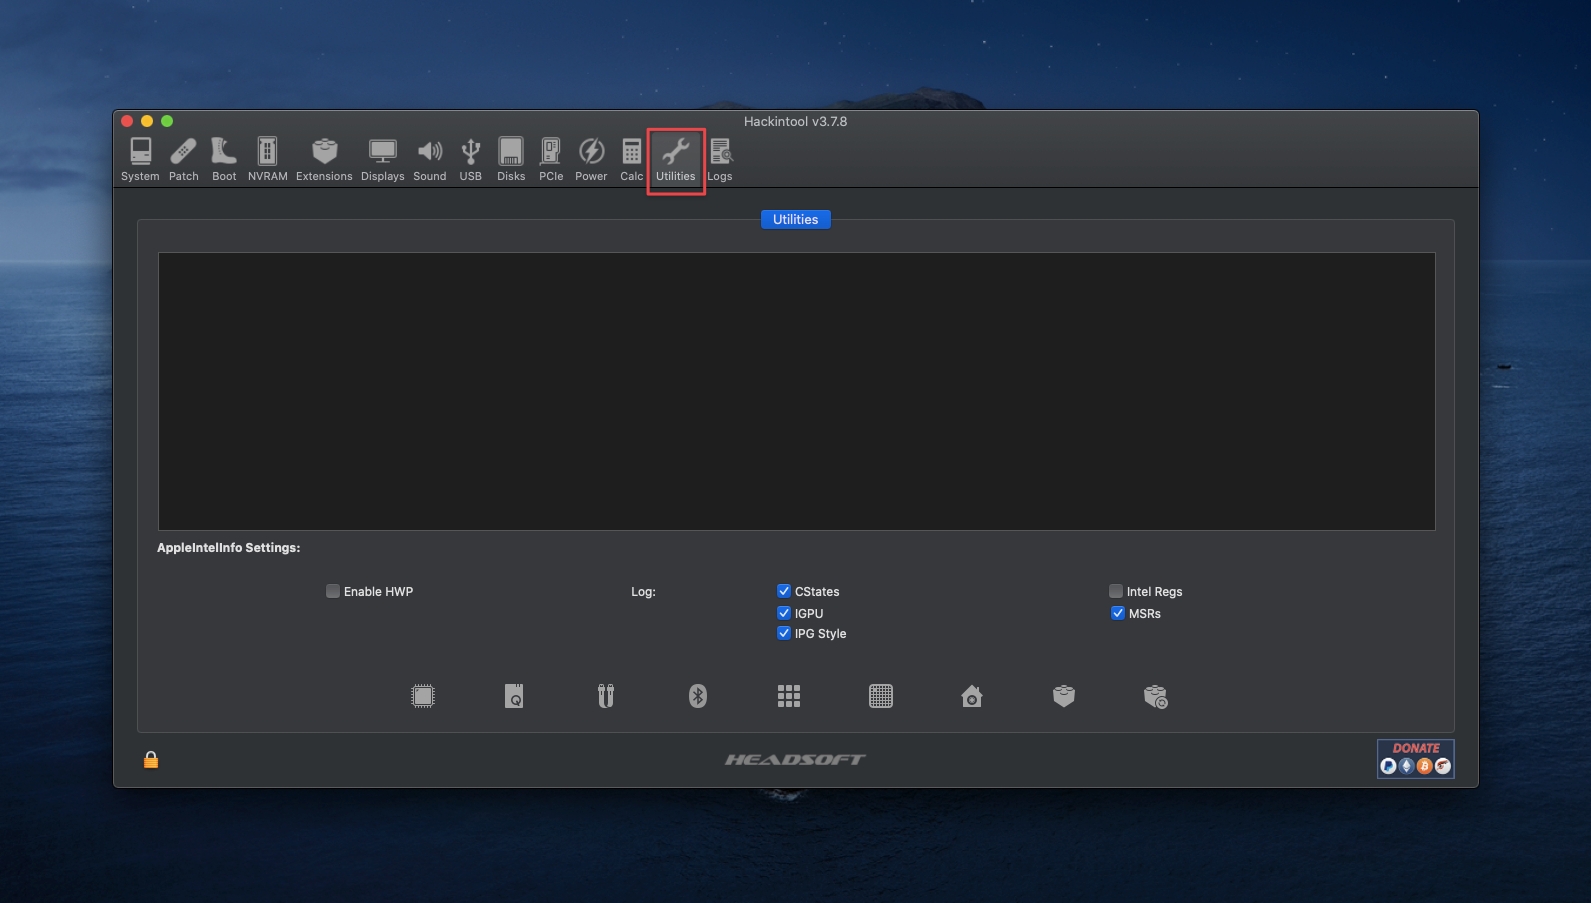Click the CPU chip icon in bottom row

click(x=423, y=696)
